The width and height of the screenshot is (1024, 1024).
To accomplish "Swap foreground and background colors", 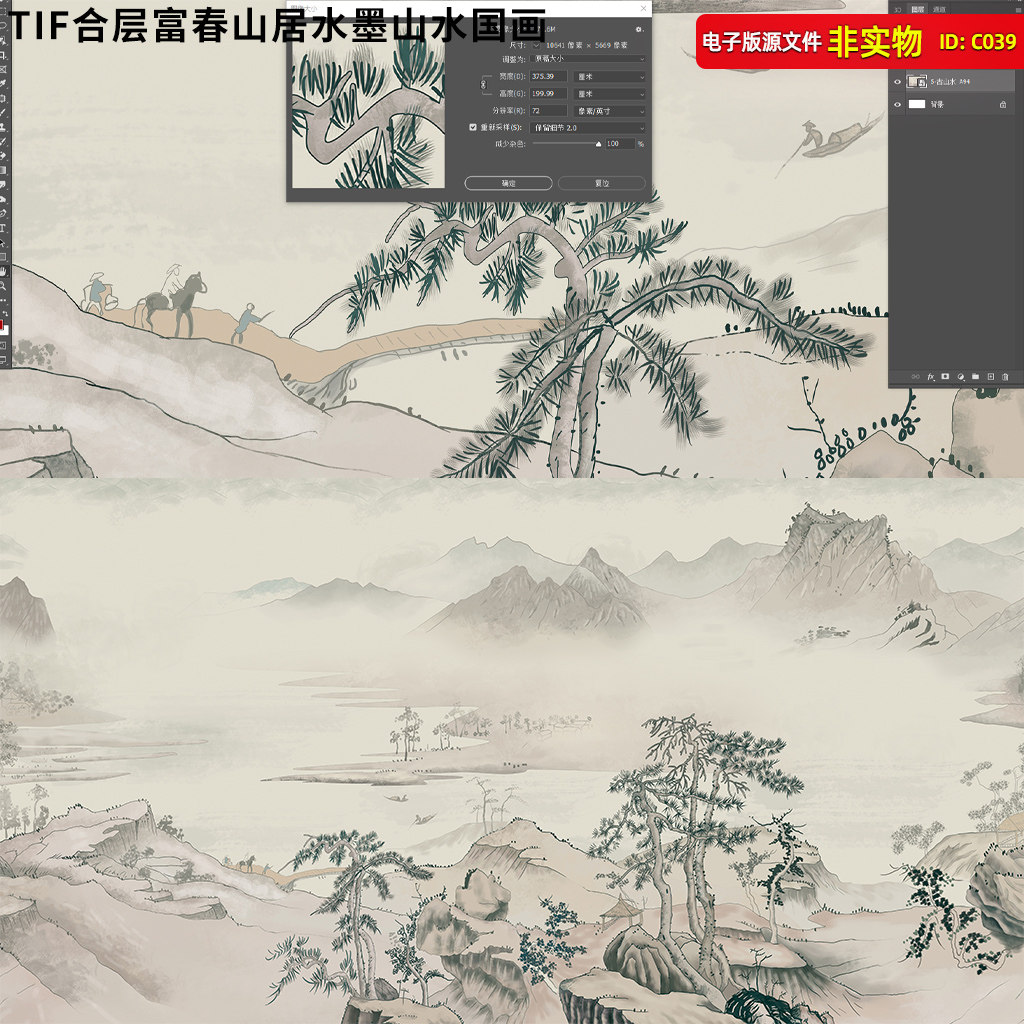I will coord(5,314).
